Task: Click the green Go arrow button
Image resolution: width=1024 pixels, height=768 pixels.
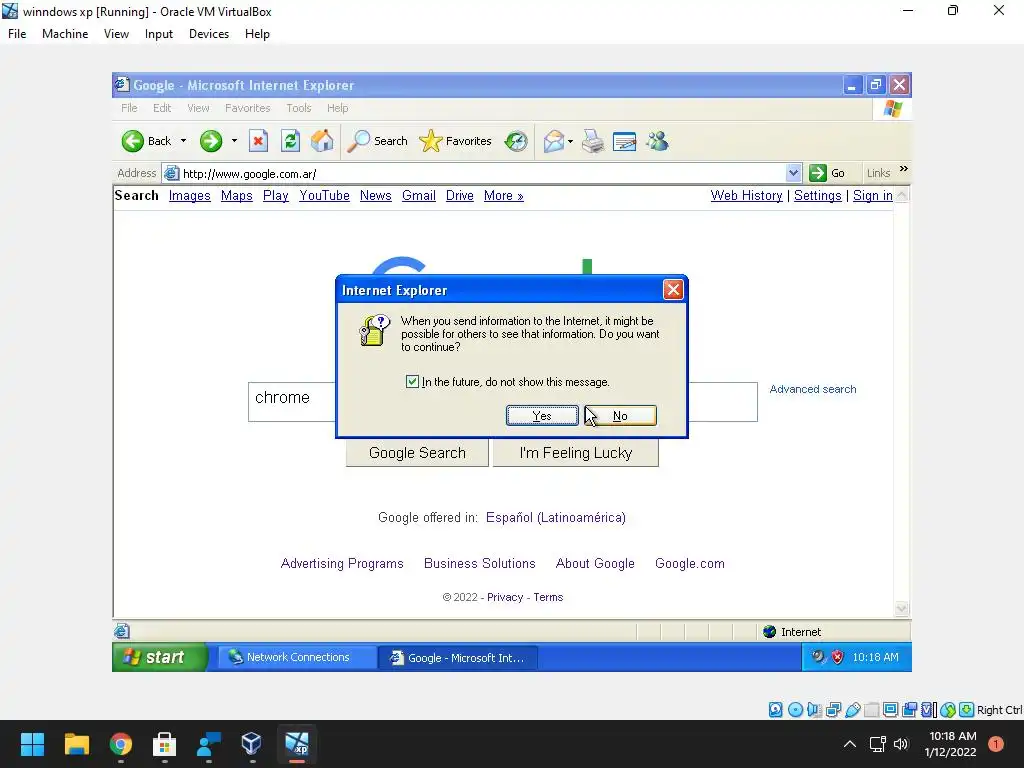Action: pyautogui.click(x=818, y=173)
